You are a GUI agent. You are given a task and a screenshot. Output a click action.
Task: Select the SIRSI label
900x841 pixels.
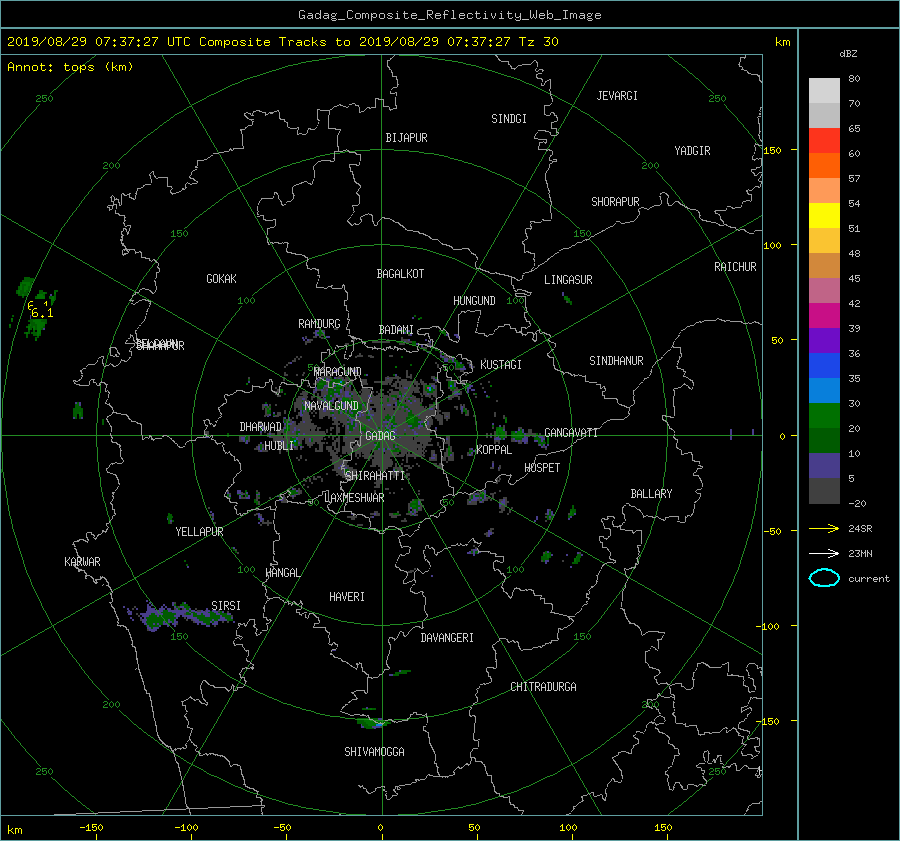(226, 606)
